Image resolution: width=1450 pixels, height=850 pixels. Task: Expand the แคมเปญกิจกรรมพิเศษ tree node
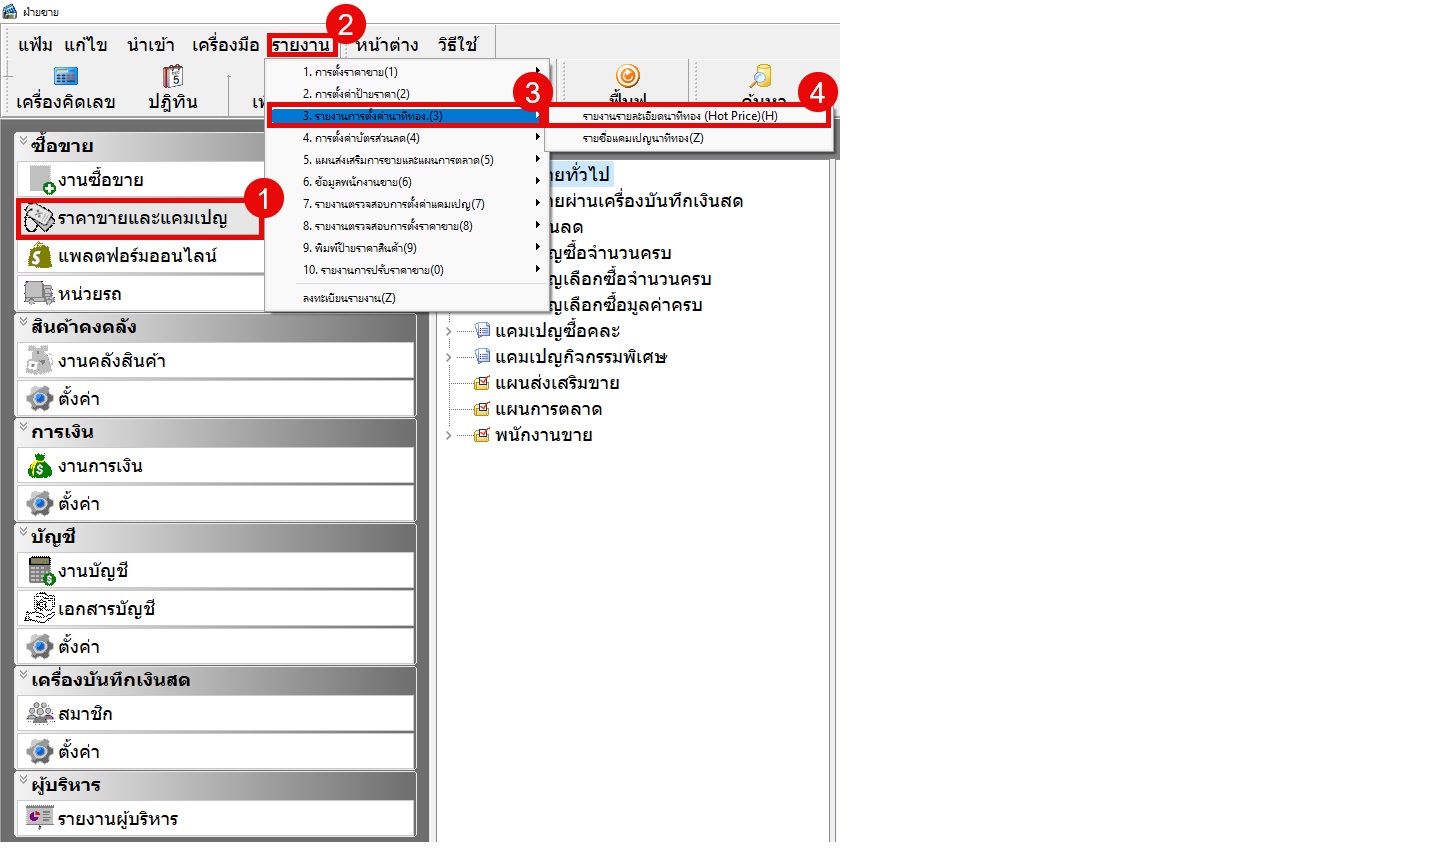click(x=448, y=357)
